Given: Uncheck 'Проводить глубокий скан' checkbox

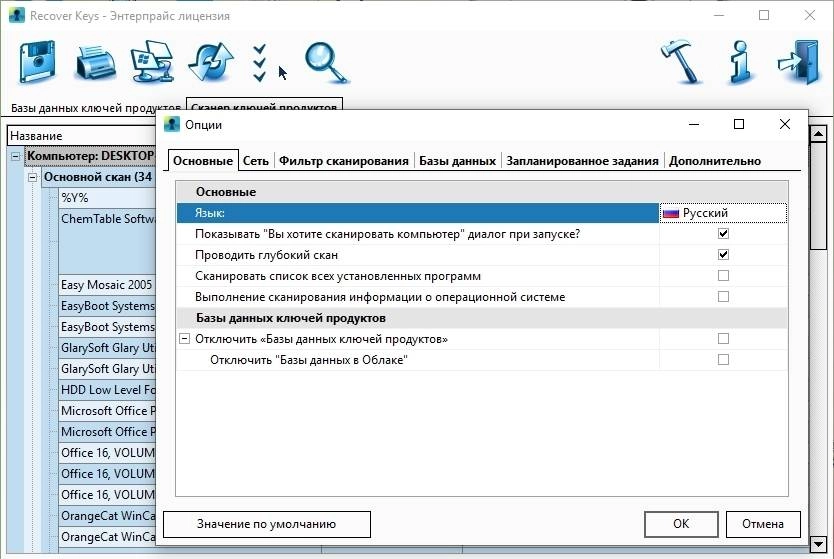Looking at the screenshot, I should pyautogui.click(x=723, y=255).
